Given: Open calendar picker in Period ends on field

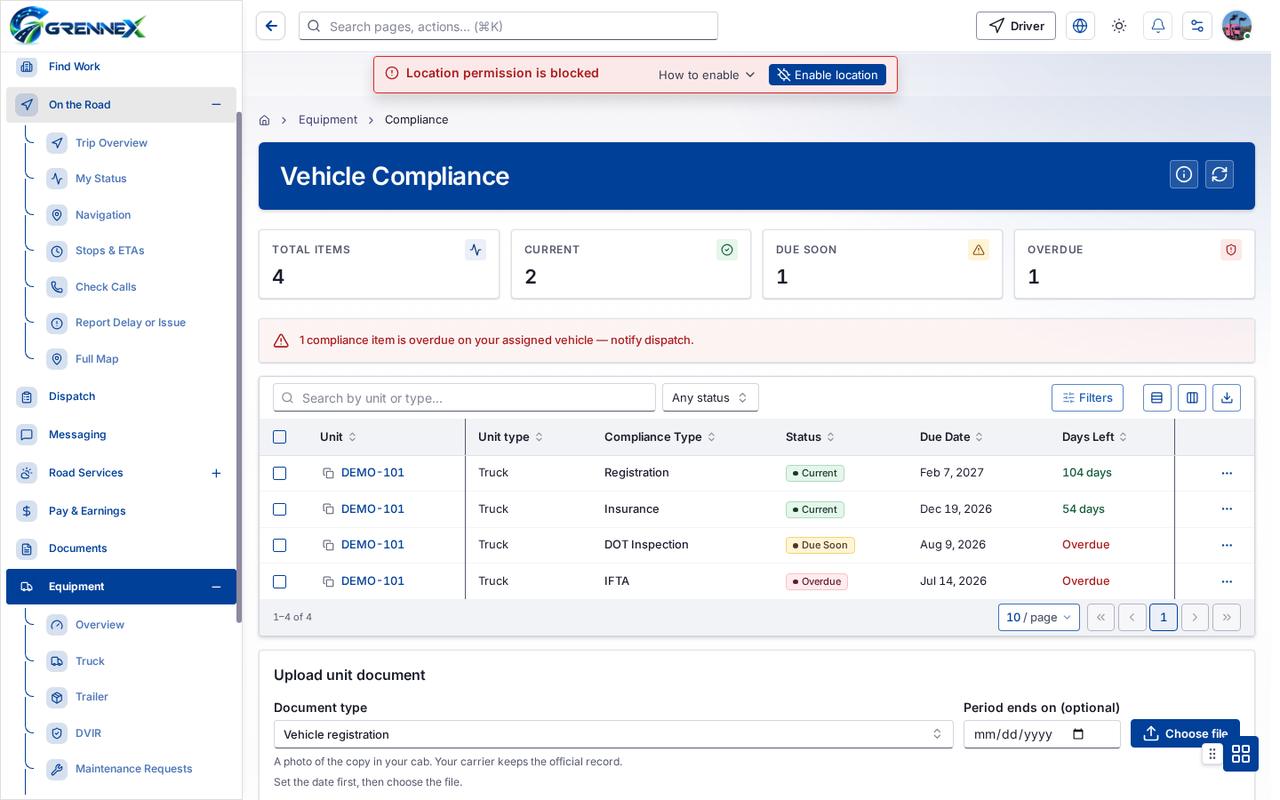Looking at the screenshot, I should (x=1078, y=734).
